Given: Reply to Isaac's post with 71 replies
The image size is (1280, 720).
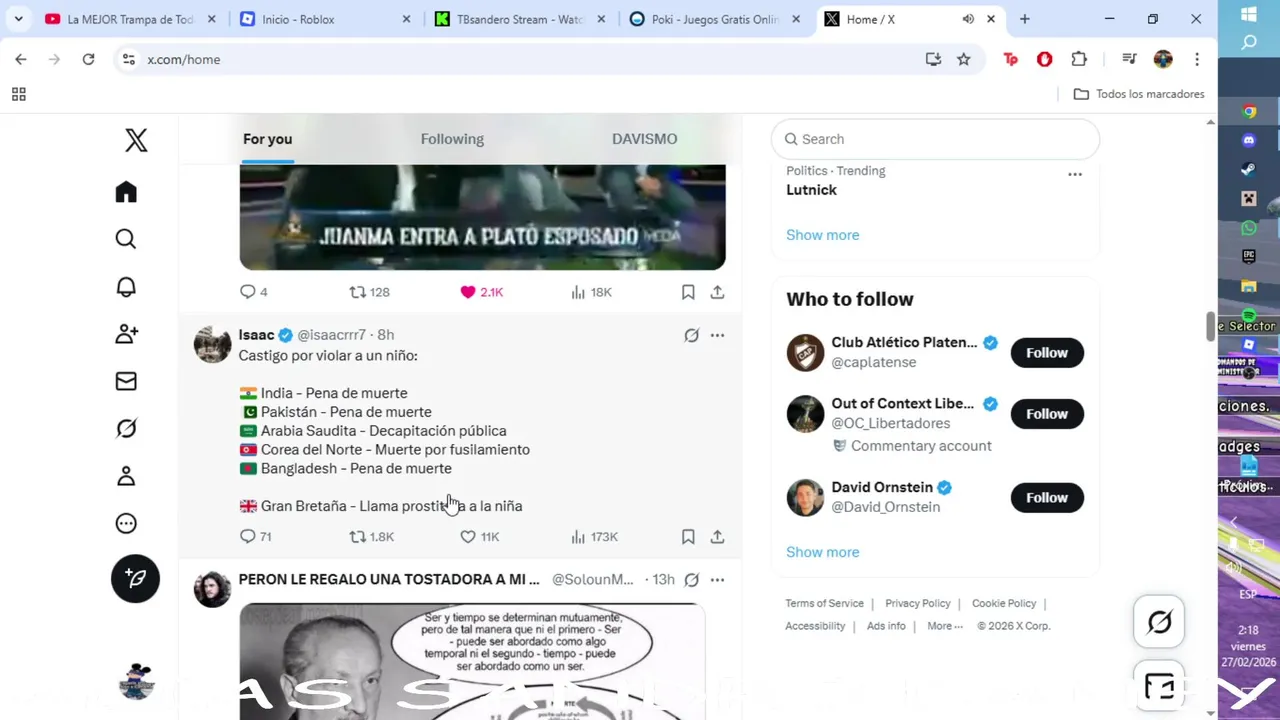Looking at the screenshot, I should (x=255, y=537).
